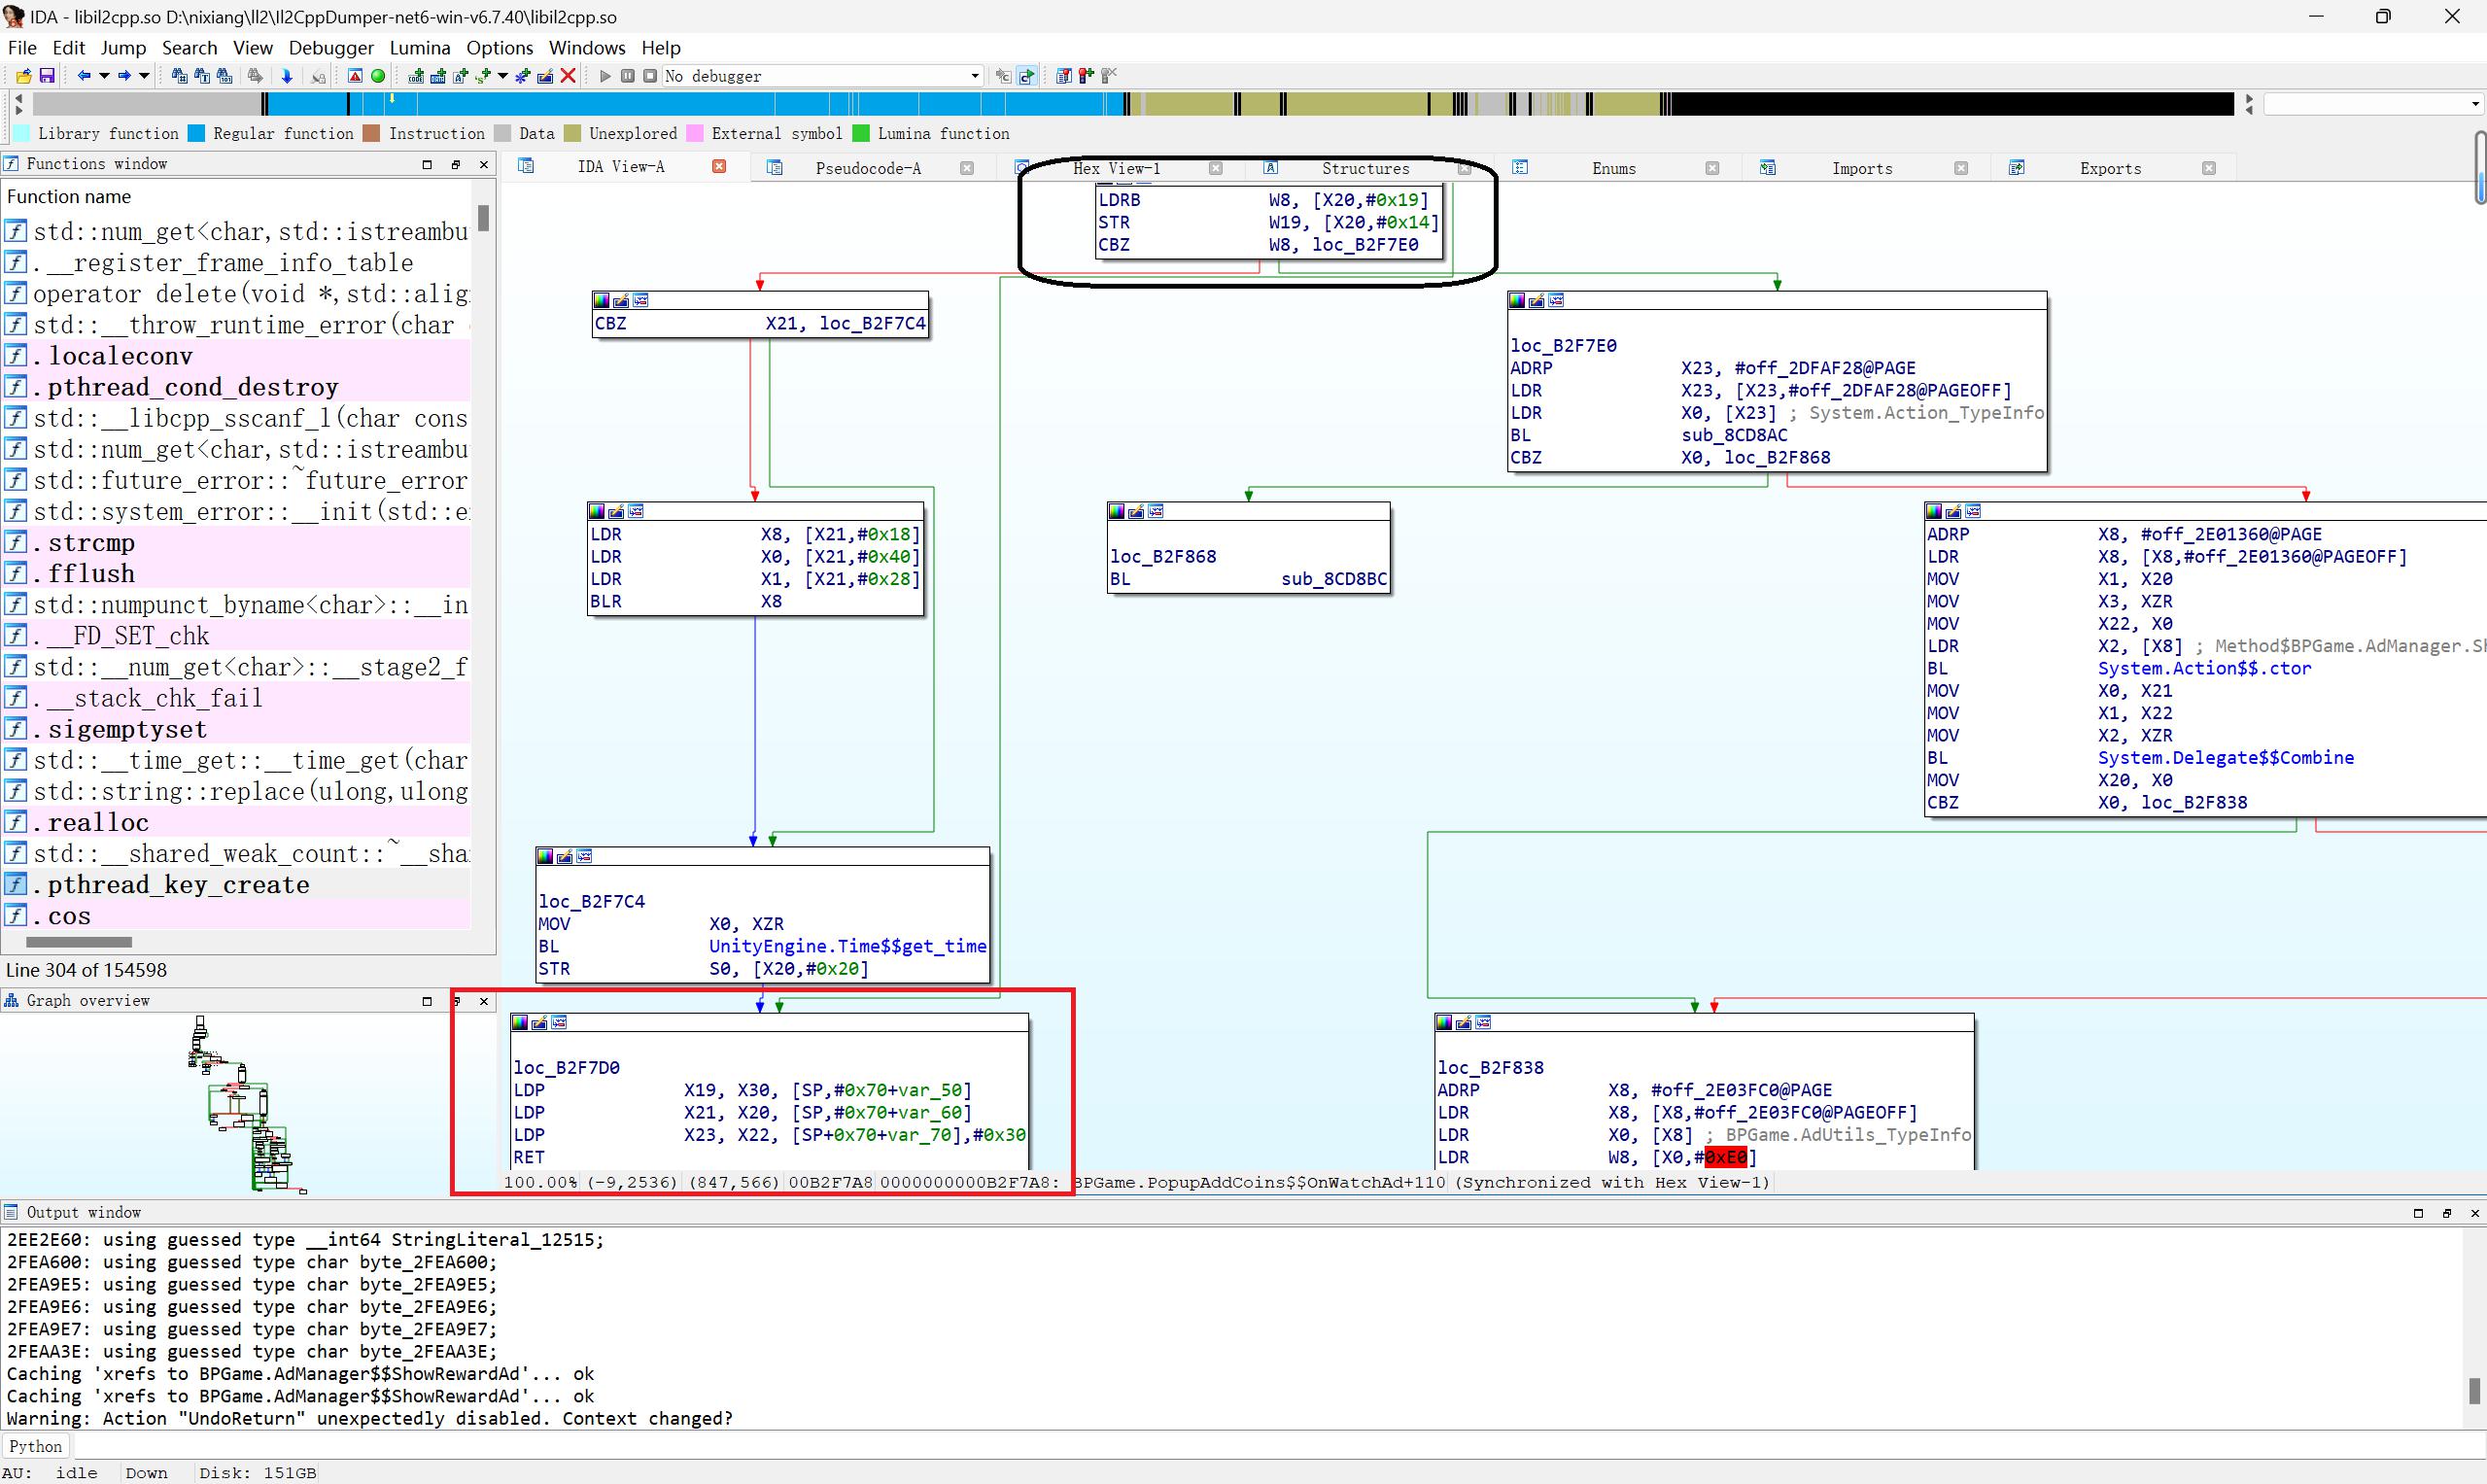This screenshot has width=2487, height=1484.
Task: Click the add breakpoint red pin icon
Action: click(1086, 76)
